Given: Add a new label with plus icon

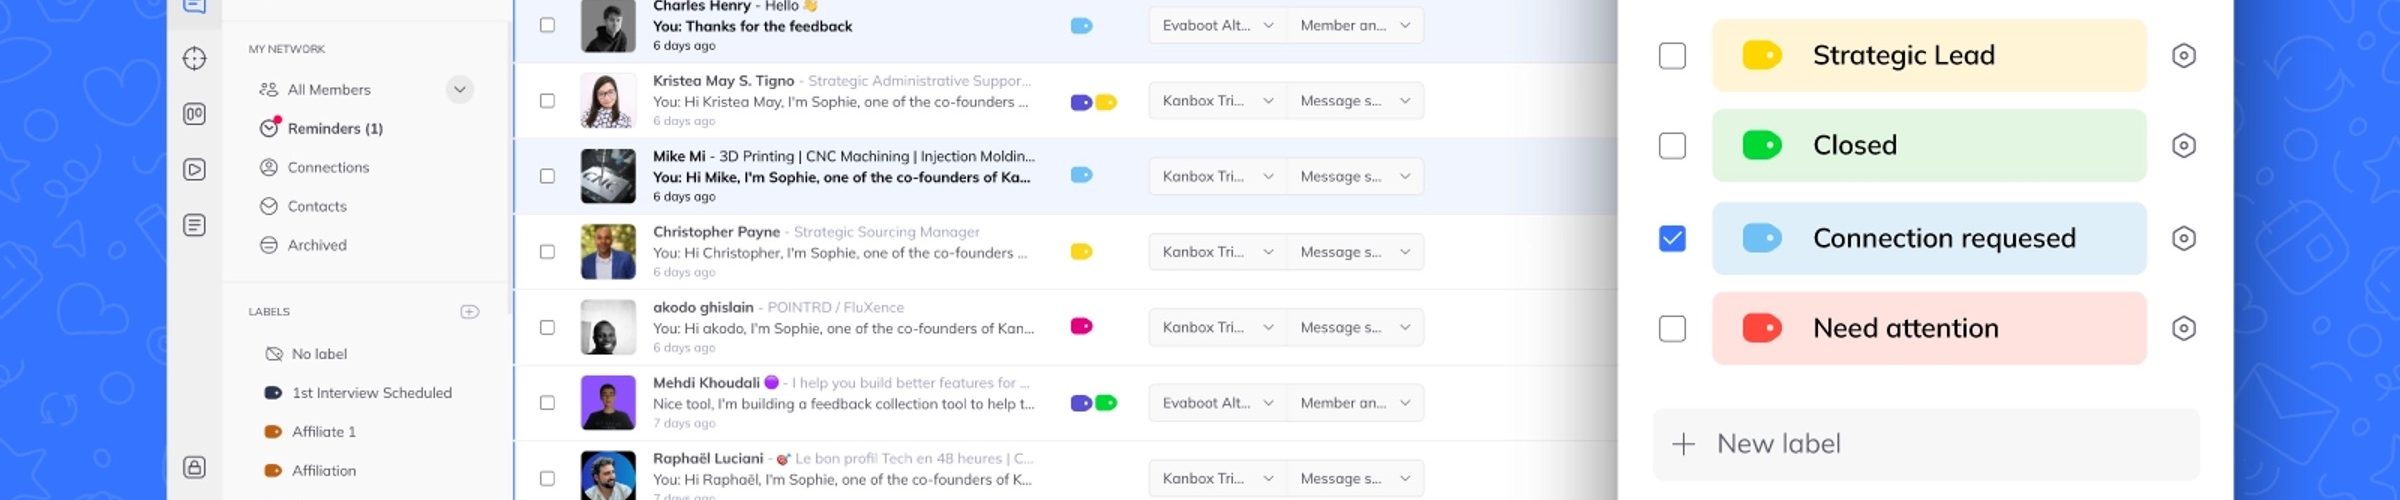Looking at the screenshot, I should point(469,312).
